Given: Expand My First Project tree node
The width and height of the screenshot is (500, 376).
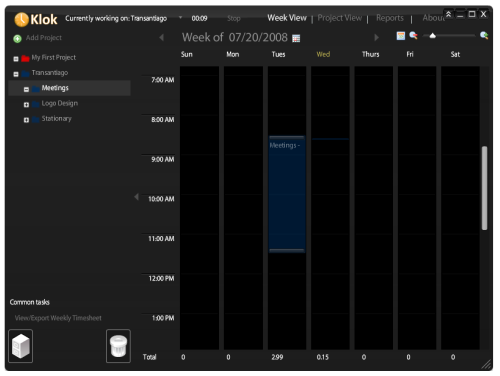Looking at the screenshot, I should tap(16, 59).
